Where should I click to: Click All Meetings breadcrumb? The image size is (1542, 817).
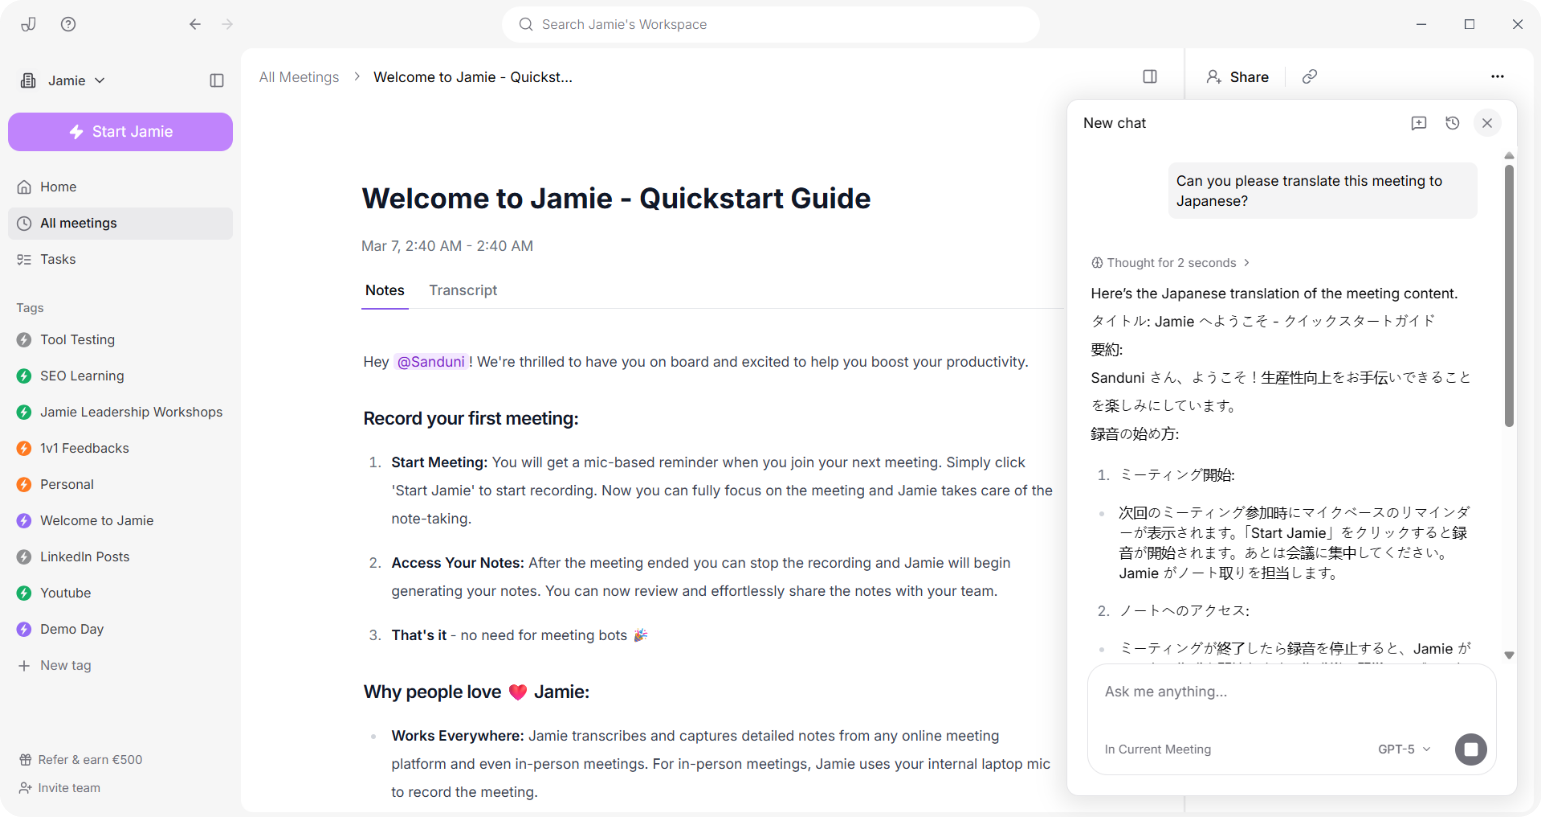pyautogui.click(x=299, y=77)
